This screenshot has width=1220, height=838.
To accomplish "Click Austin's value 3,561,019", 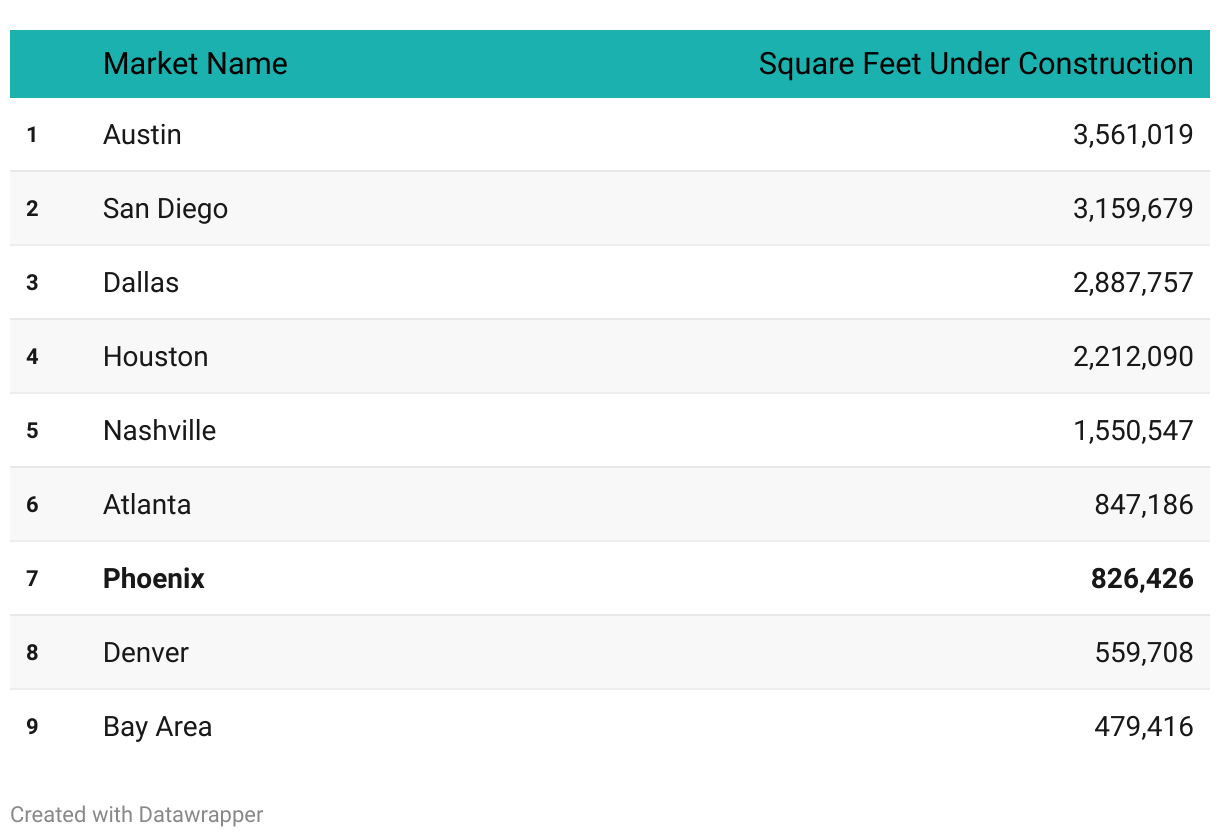I will pos(1133,135).
